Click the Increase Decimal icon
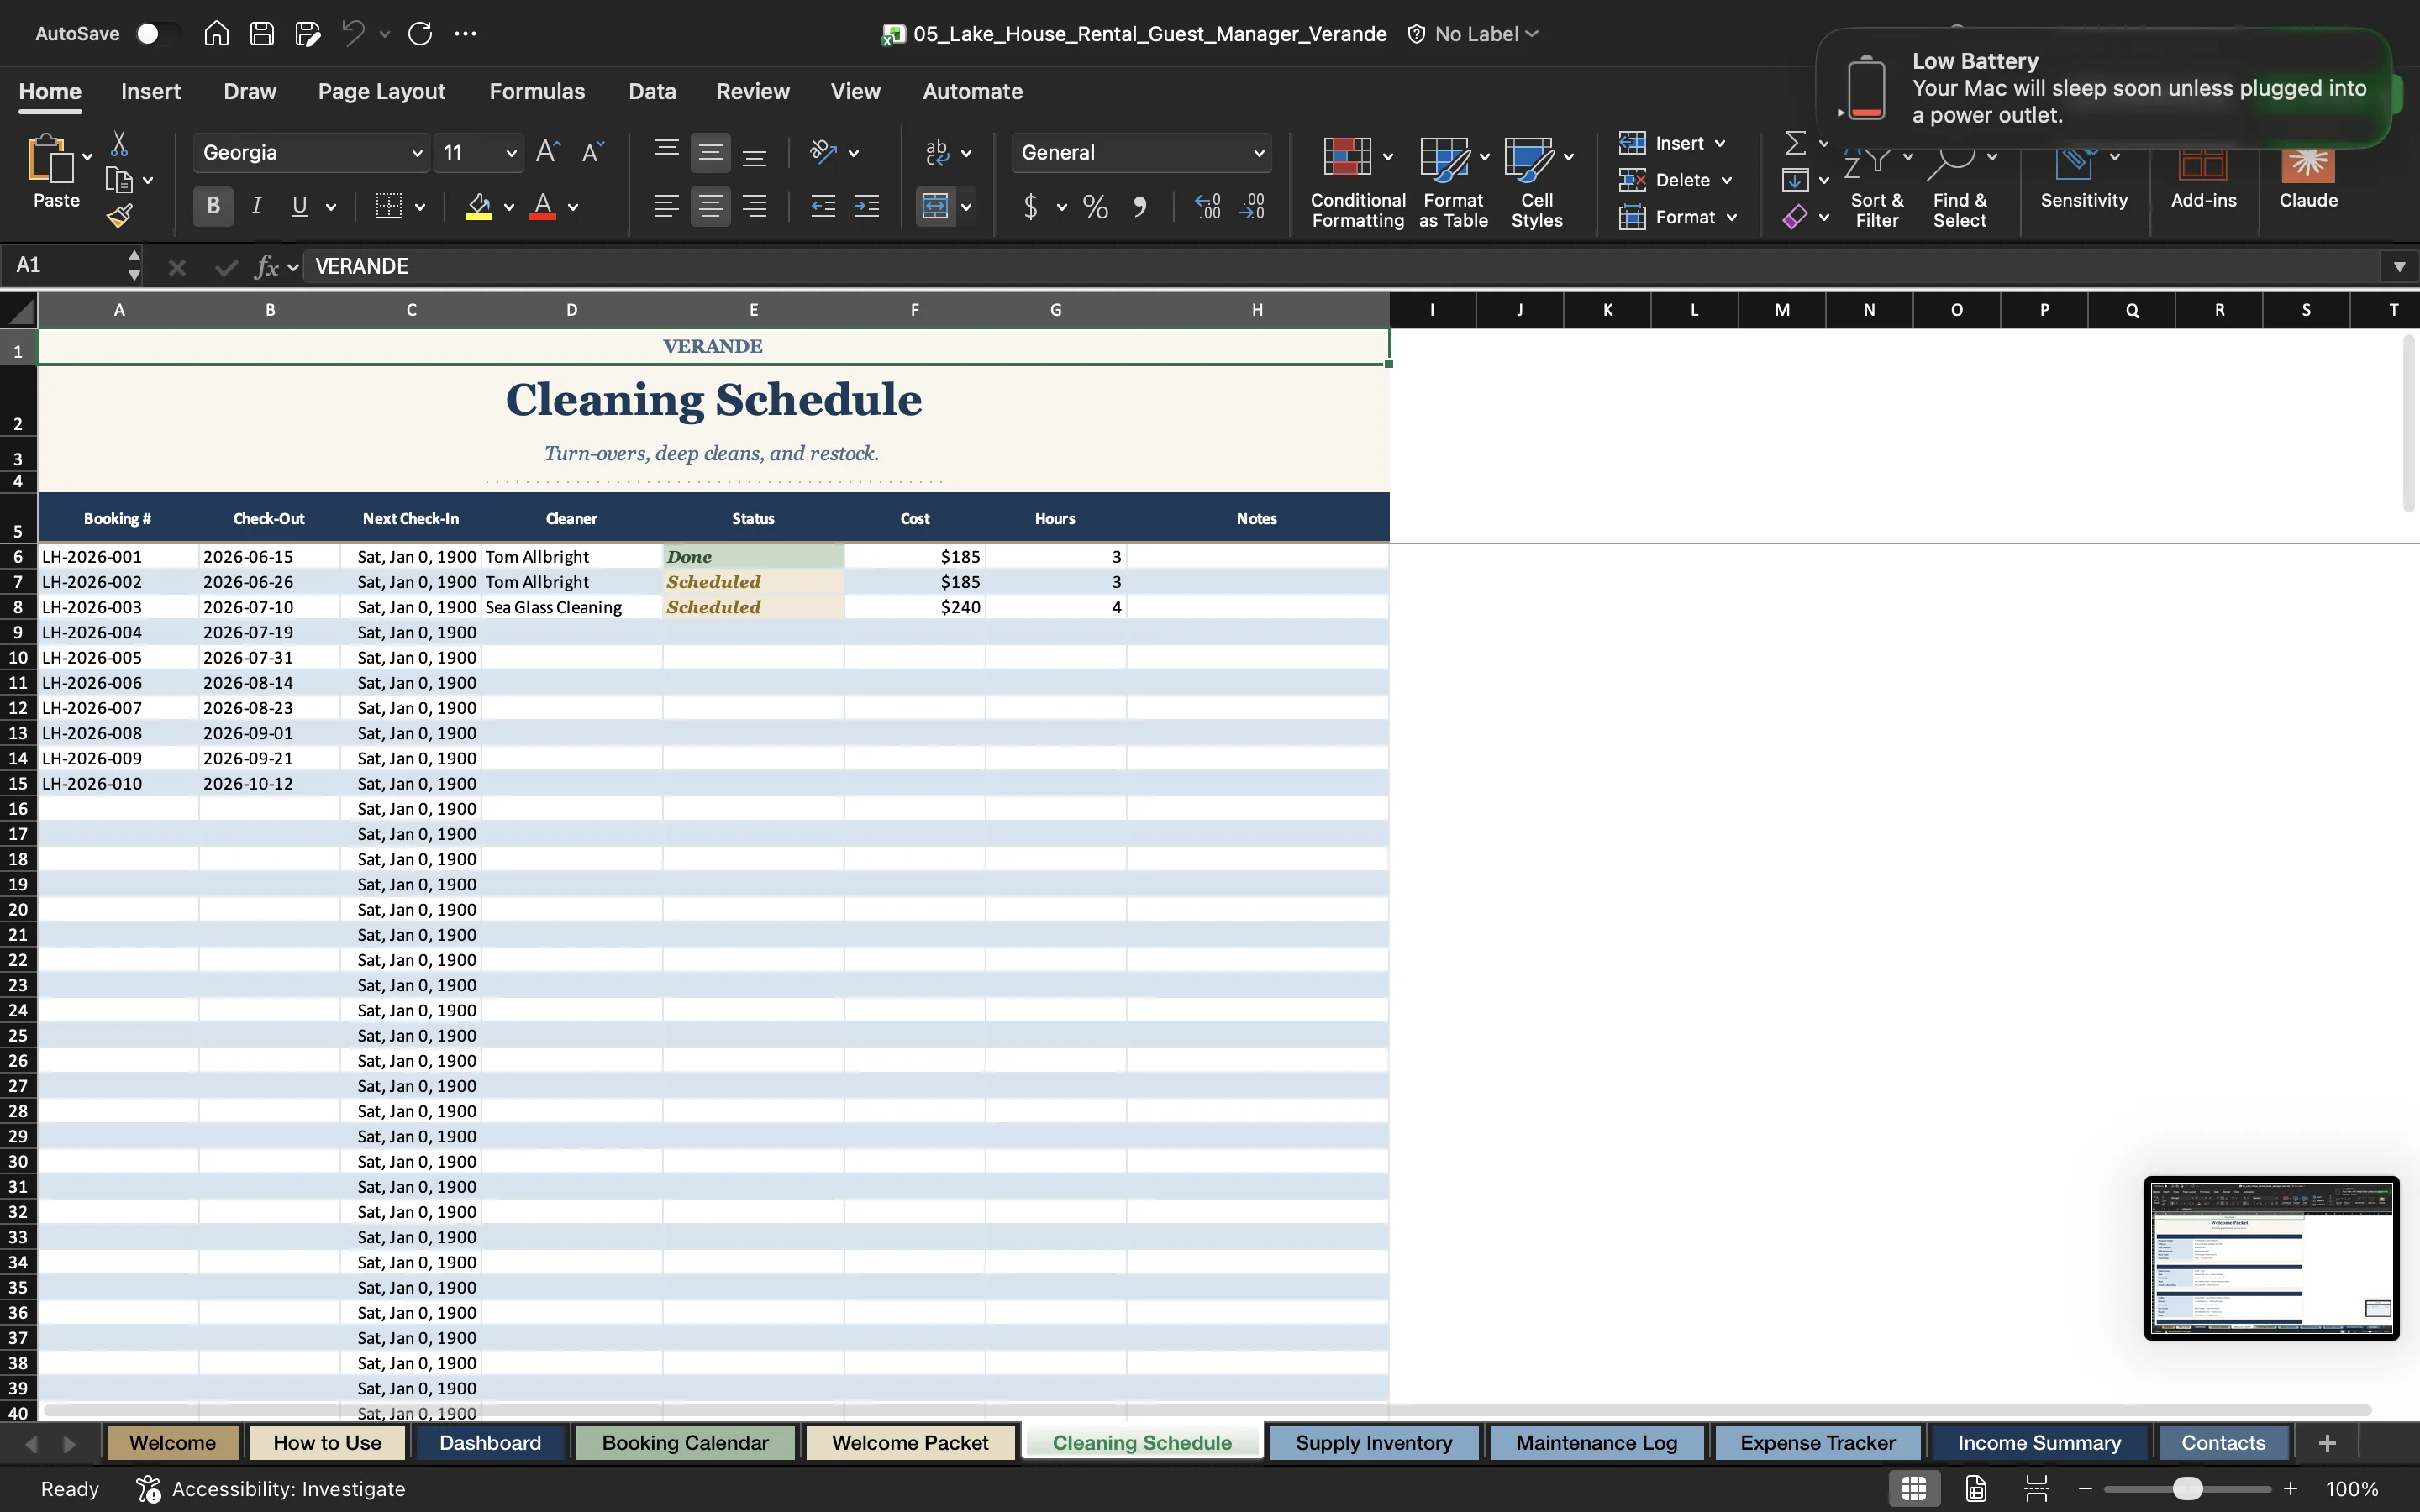The height and width of the screenshot is (1512, 2420). pos(1207,207)
